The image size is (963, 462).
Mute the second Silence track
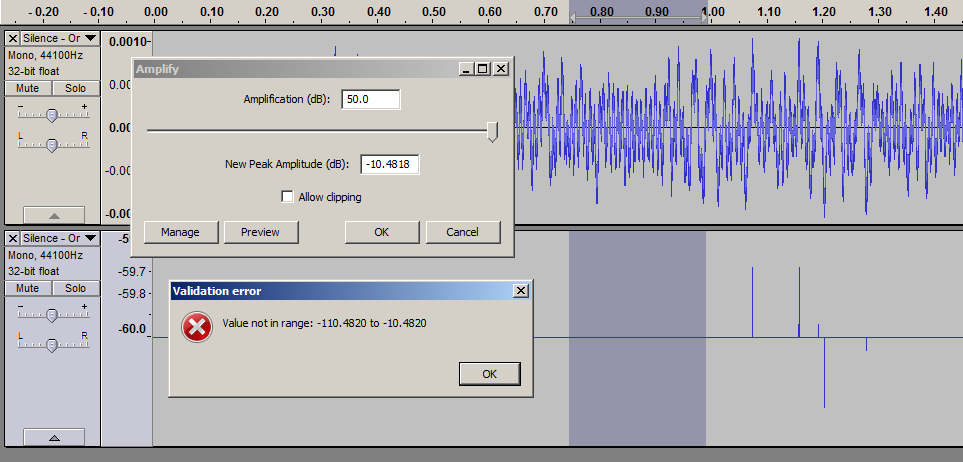click(x=29, y=288)
